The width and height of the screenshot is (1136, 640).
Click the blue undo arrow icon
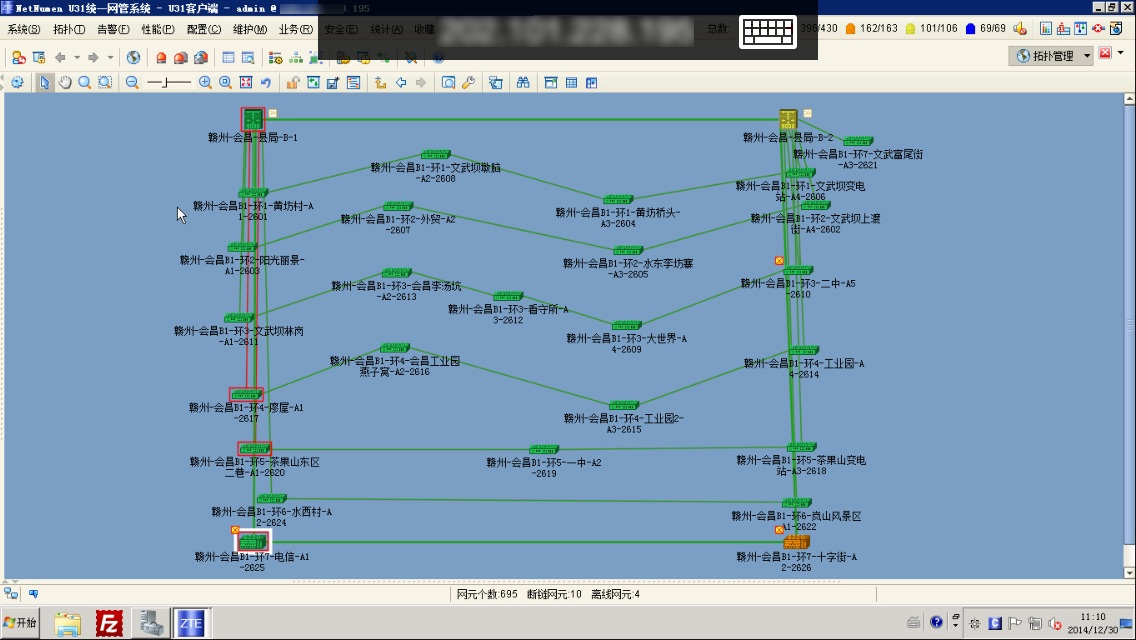(x=266, y=83)
